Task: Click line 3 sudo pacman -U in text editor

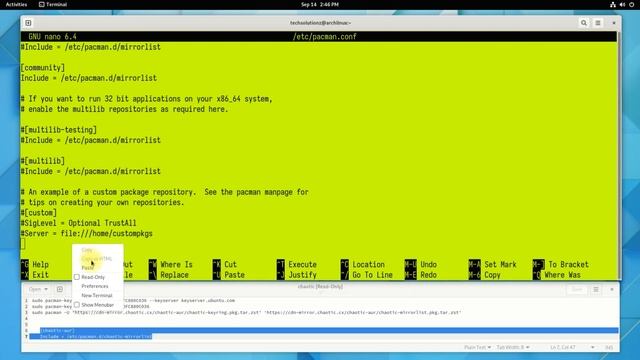Action: click(x=247, y=312)
